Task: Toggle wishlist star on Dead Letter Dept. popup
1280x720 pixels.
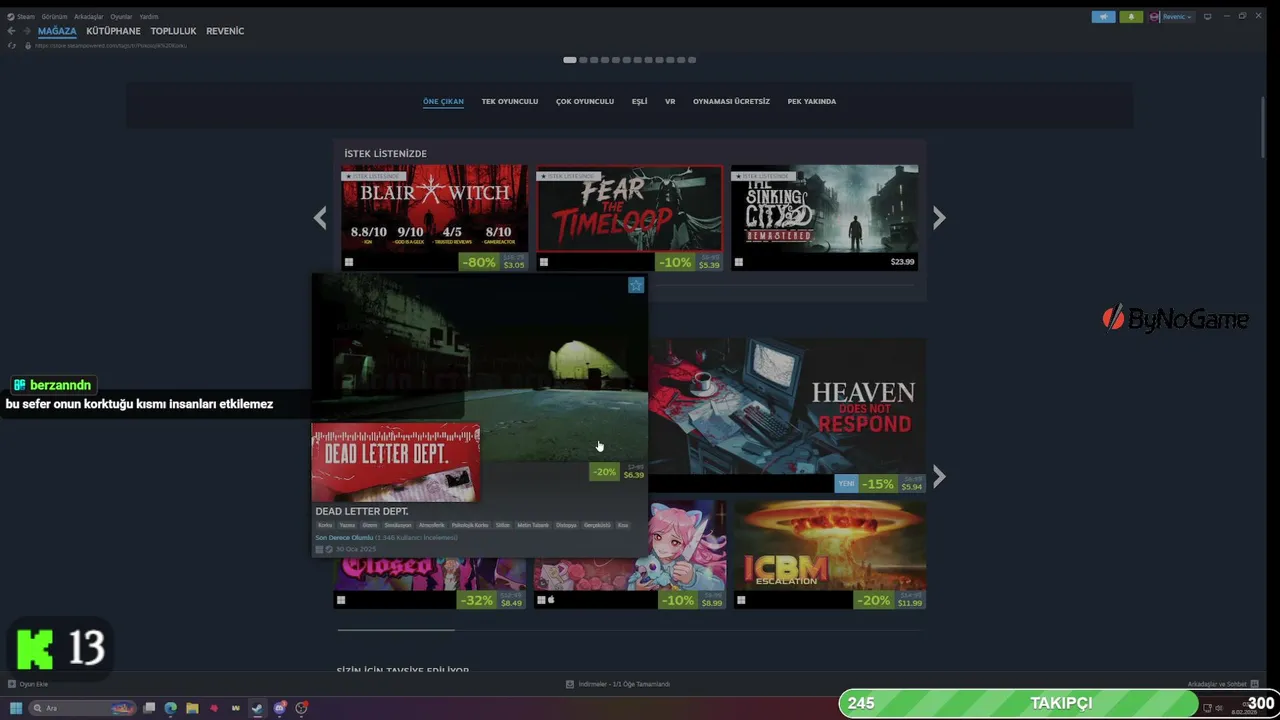Action: coord(636,285)
